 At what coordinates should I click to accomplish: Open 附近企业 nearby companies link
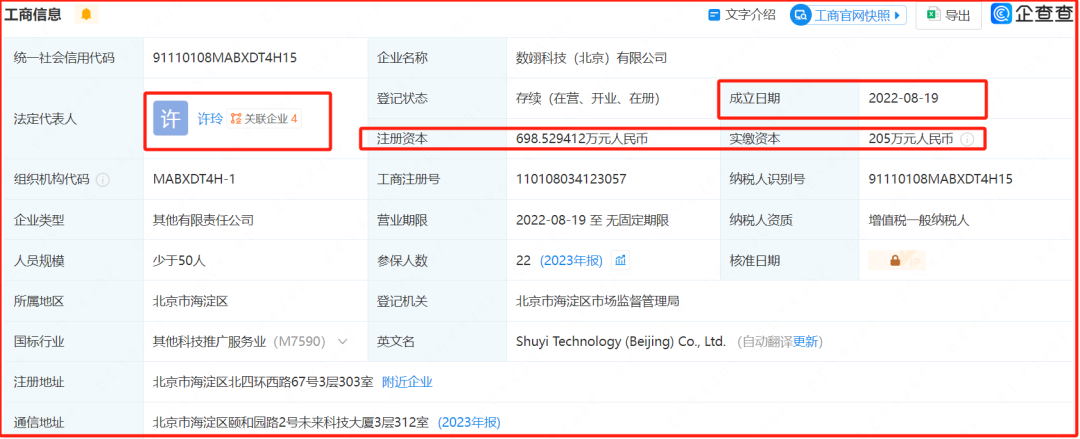407,382
